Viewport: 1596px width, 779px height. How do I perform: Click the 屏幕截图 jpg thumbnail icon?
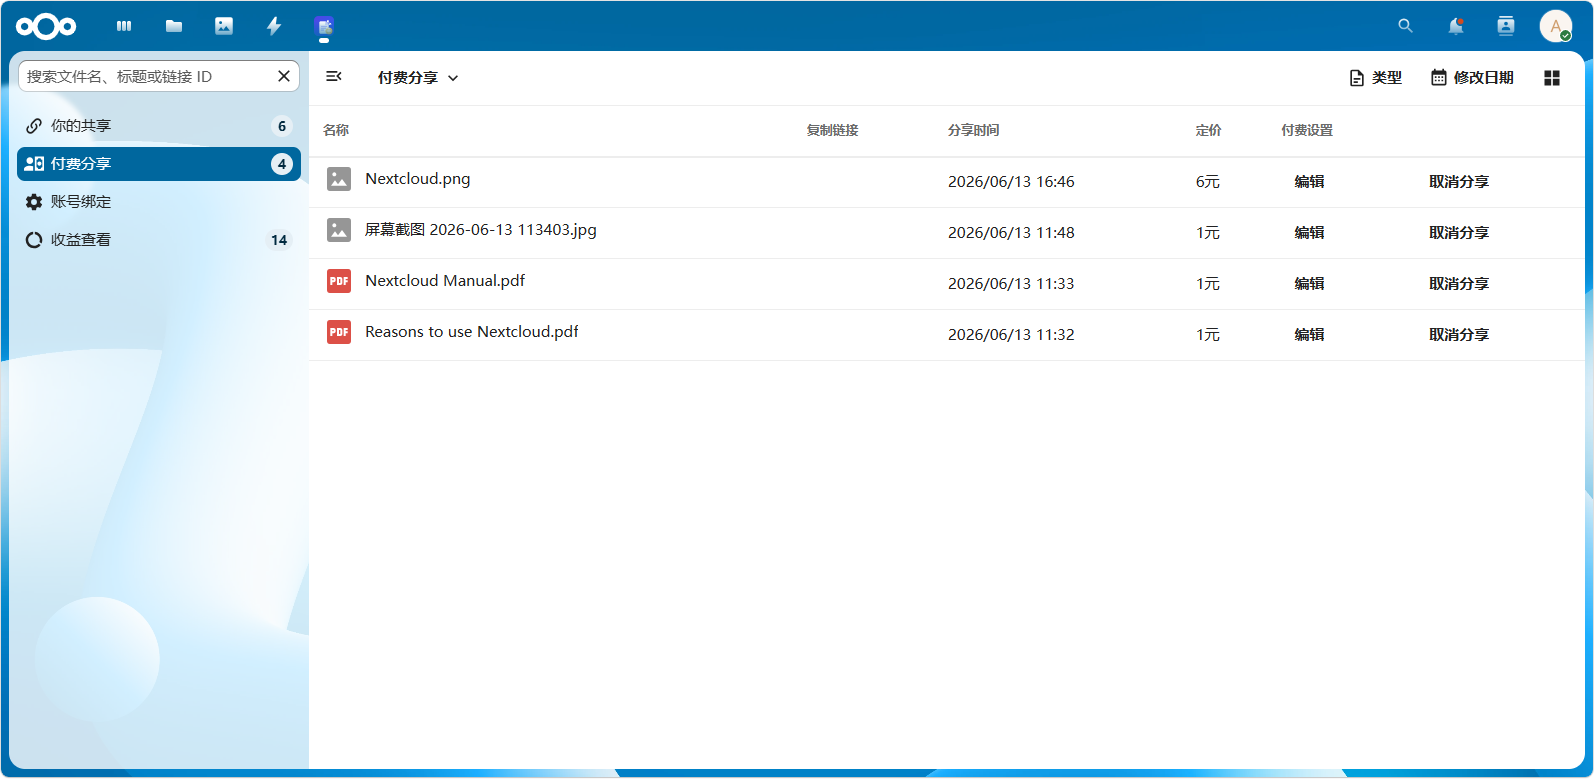339,230
